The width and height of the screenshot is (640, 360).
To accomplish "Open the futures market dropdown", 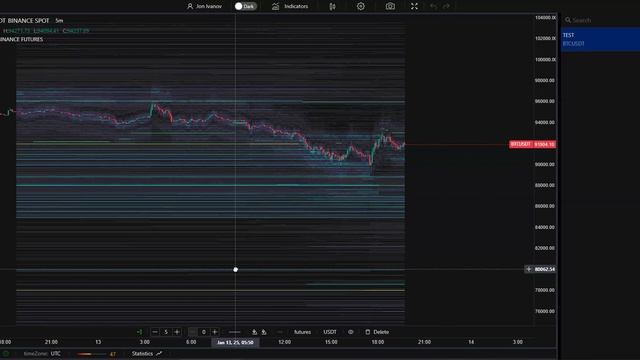I will 302,332.
